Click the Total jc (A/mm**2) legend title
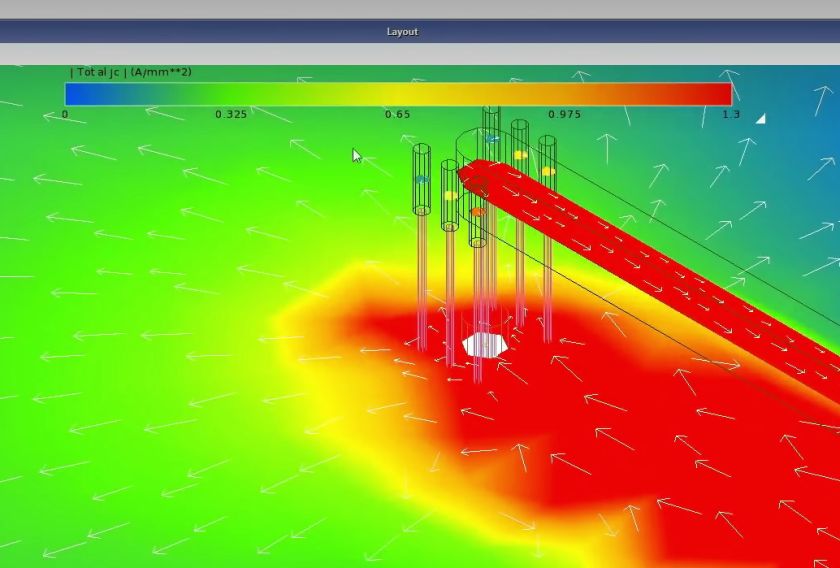The width and height of the screenshot is (840, 568). click(x=131, y=72)
